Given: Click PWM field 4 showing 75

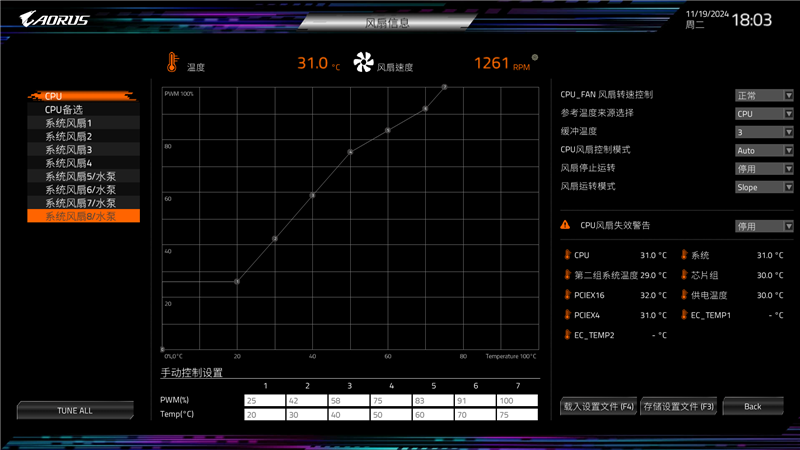Looking at the screenshot, I should point(391,401).
